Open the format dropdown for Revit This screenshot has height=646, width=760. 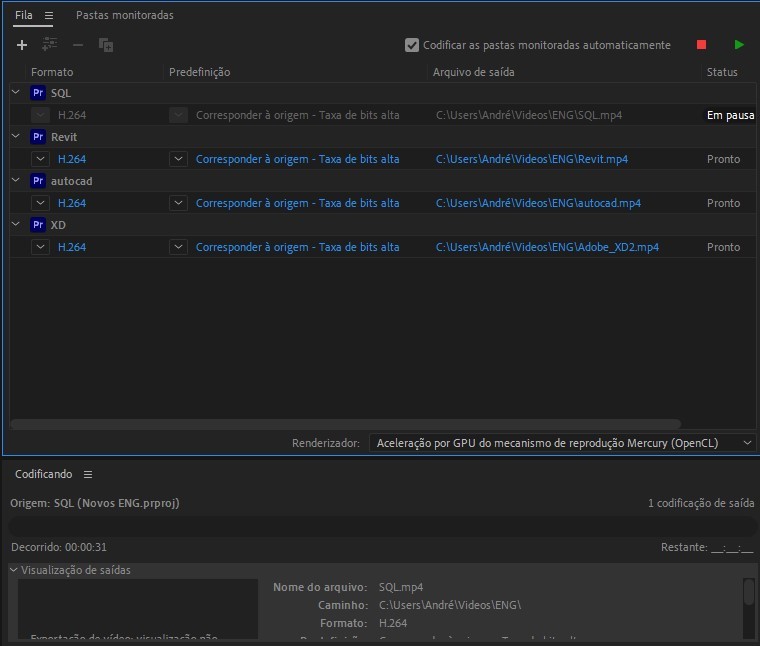point(40,159)
